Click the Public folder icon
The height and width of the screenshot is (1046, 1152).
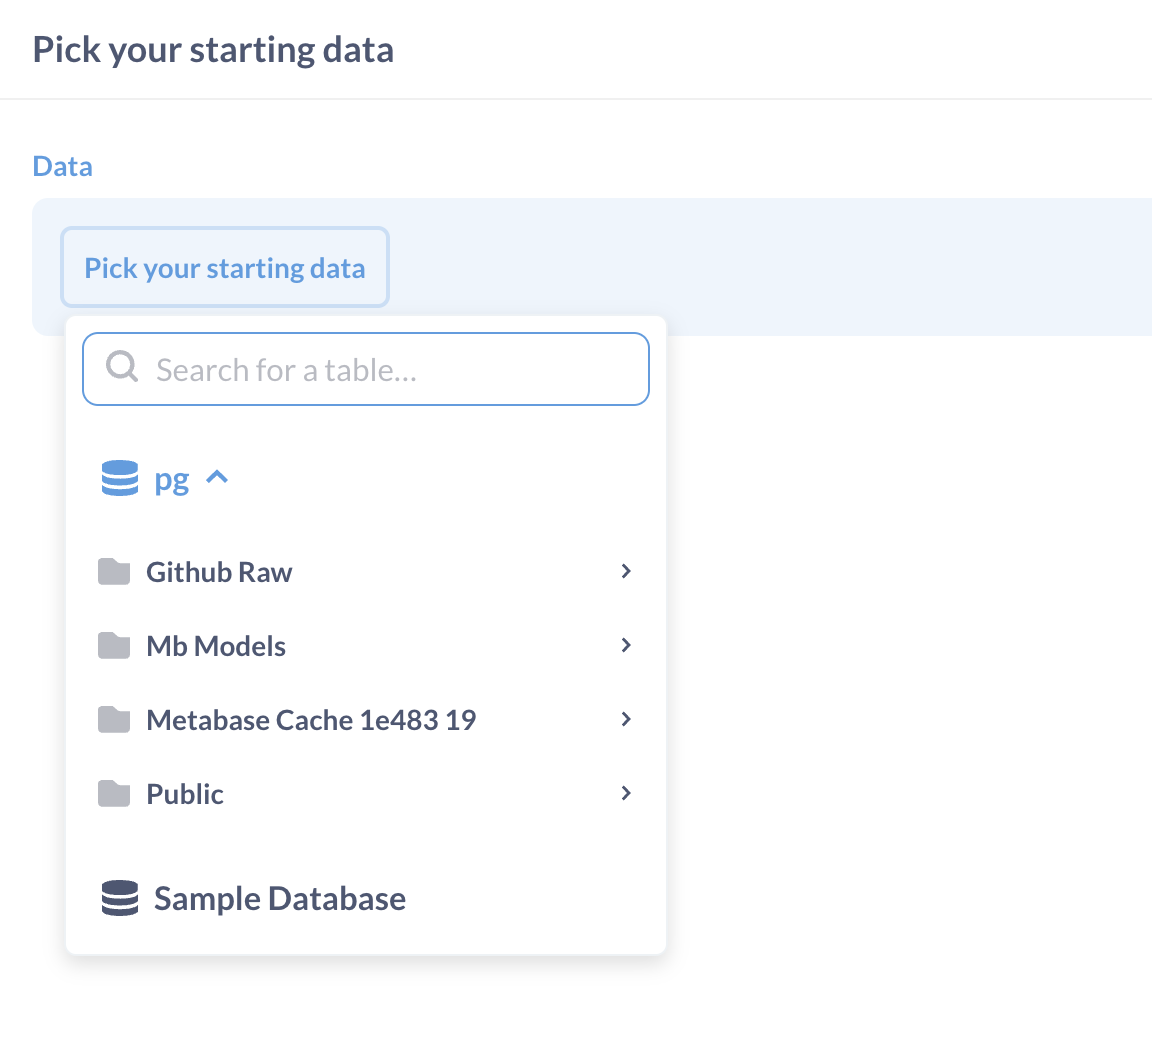[x=115, y=793]
